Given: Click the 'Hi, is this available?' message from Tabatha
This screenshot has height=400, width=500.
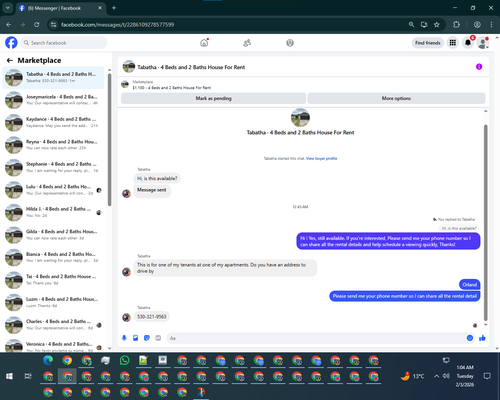Looking at the screenshot, I should click(x=157, y=178).
